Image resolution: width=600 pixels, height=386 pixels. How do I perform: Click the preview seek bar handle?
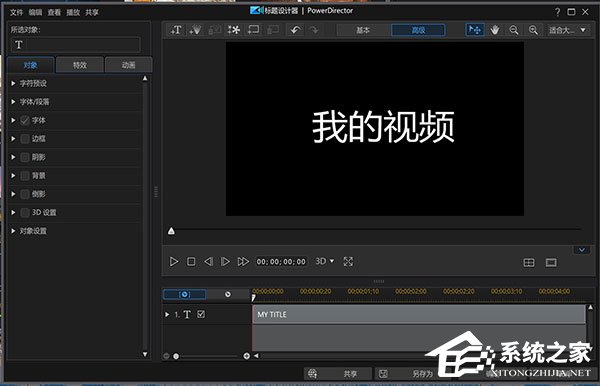click(171, 231)
